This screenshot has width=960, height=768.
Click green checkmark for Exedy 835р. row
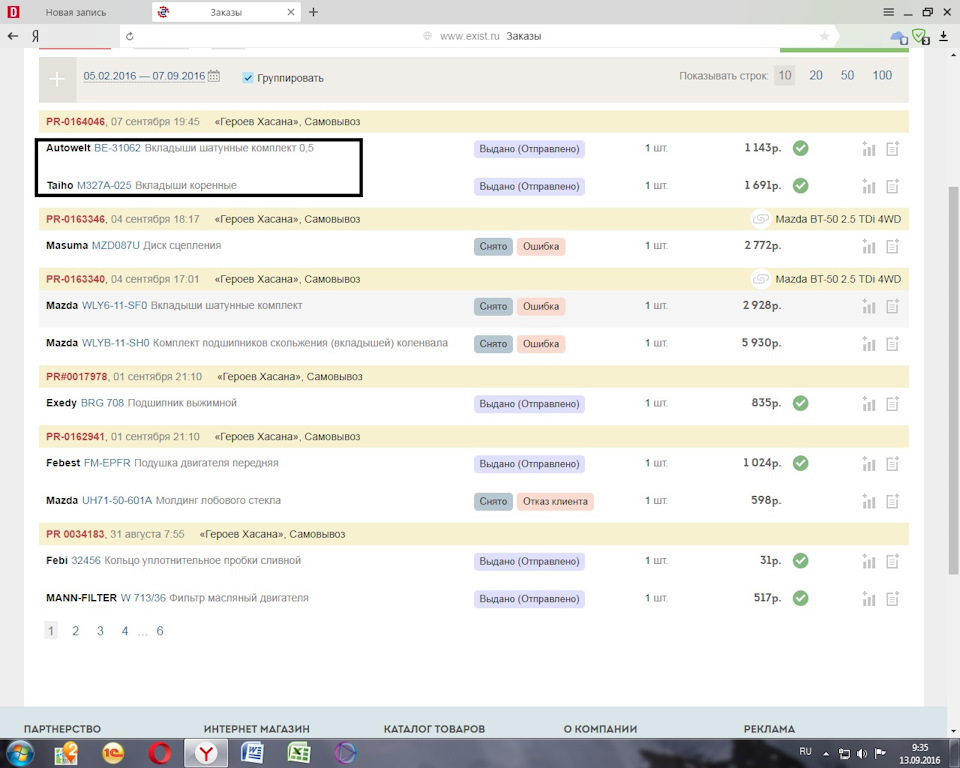pos(800,403)
